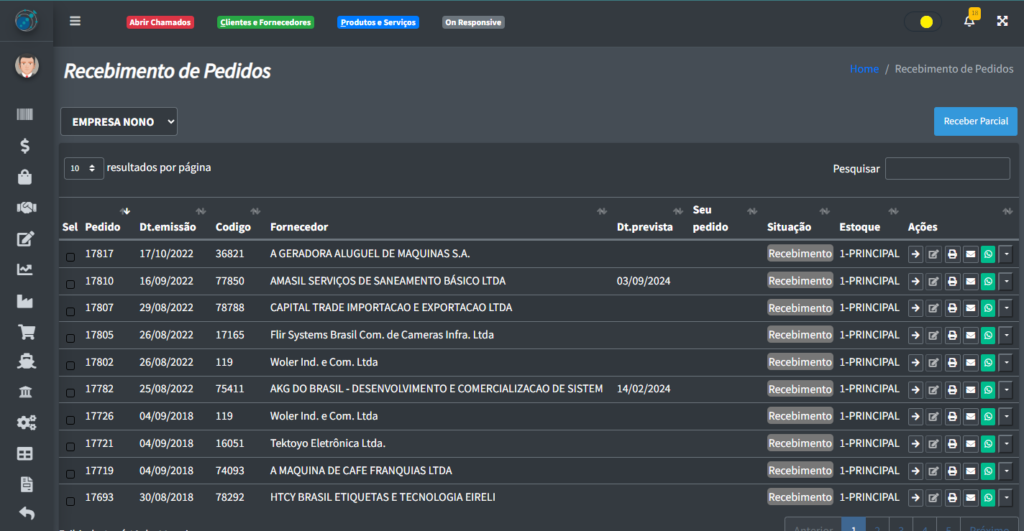The height and width of the screenshot is (531, 1024).
Task: Click the Pesquisar search field
Action: pyautogui.click(x=946, y=169)
